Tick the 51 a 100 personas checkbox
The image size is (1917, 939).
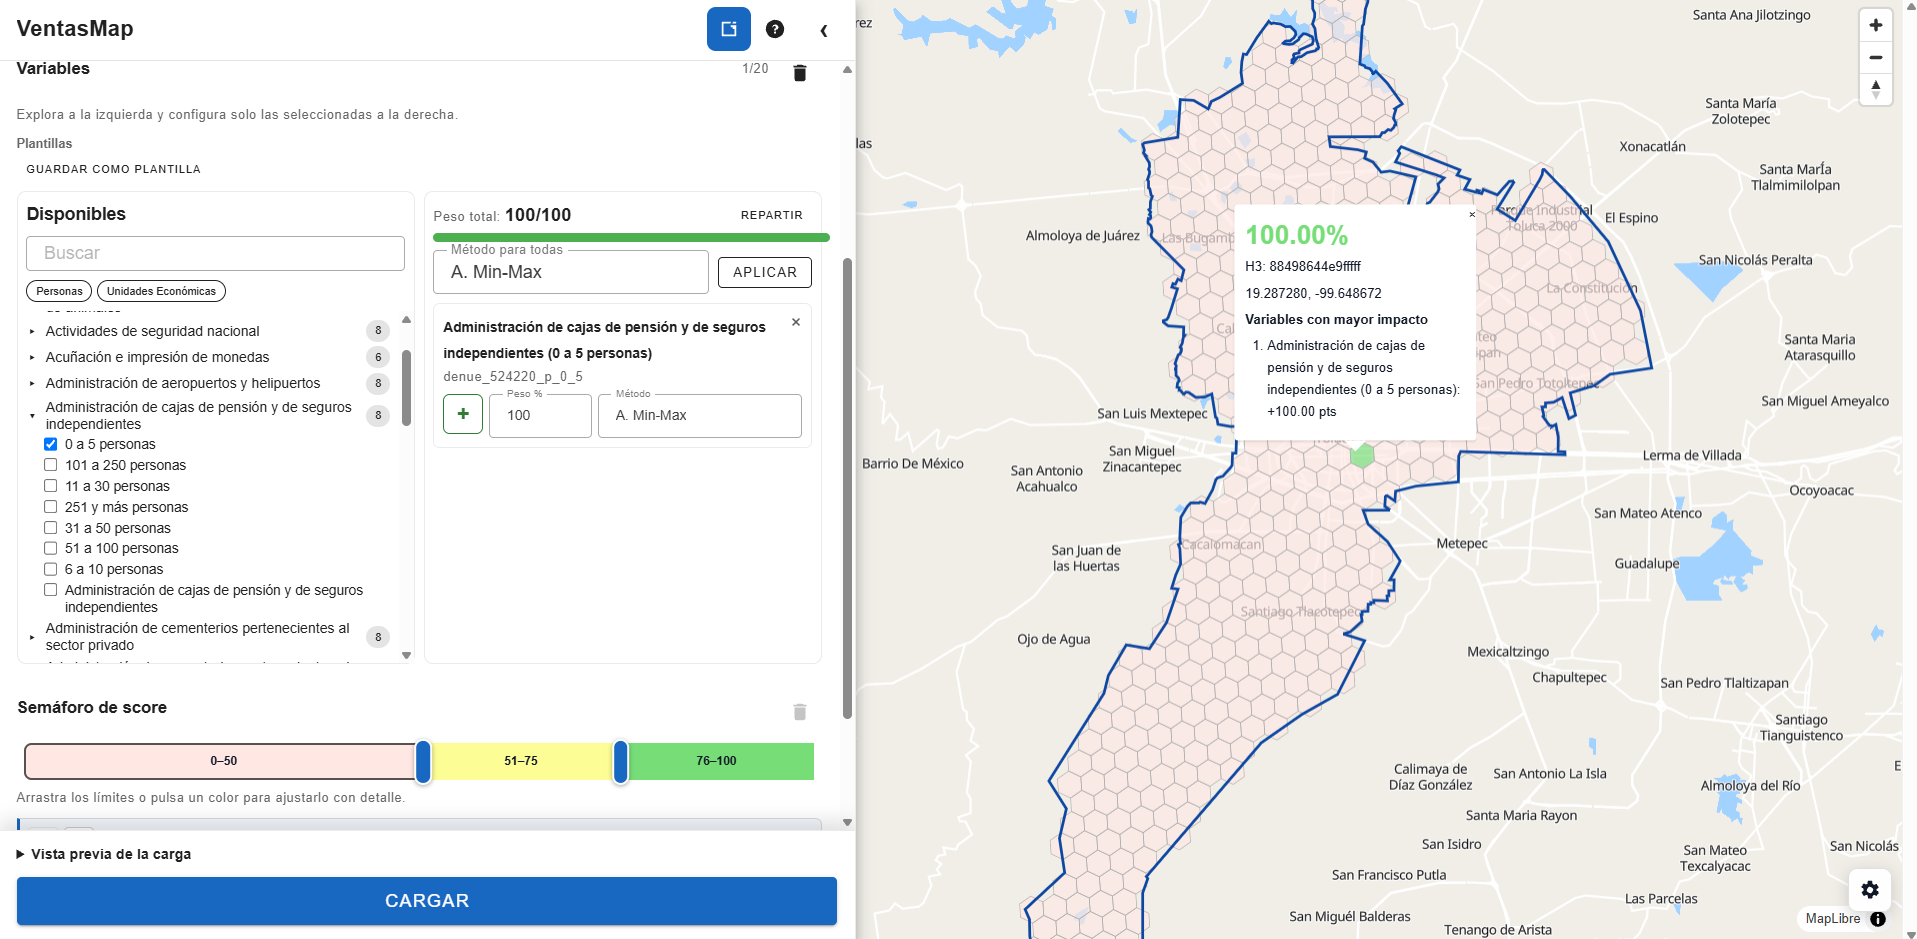coord(51,548)
